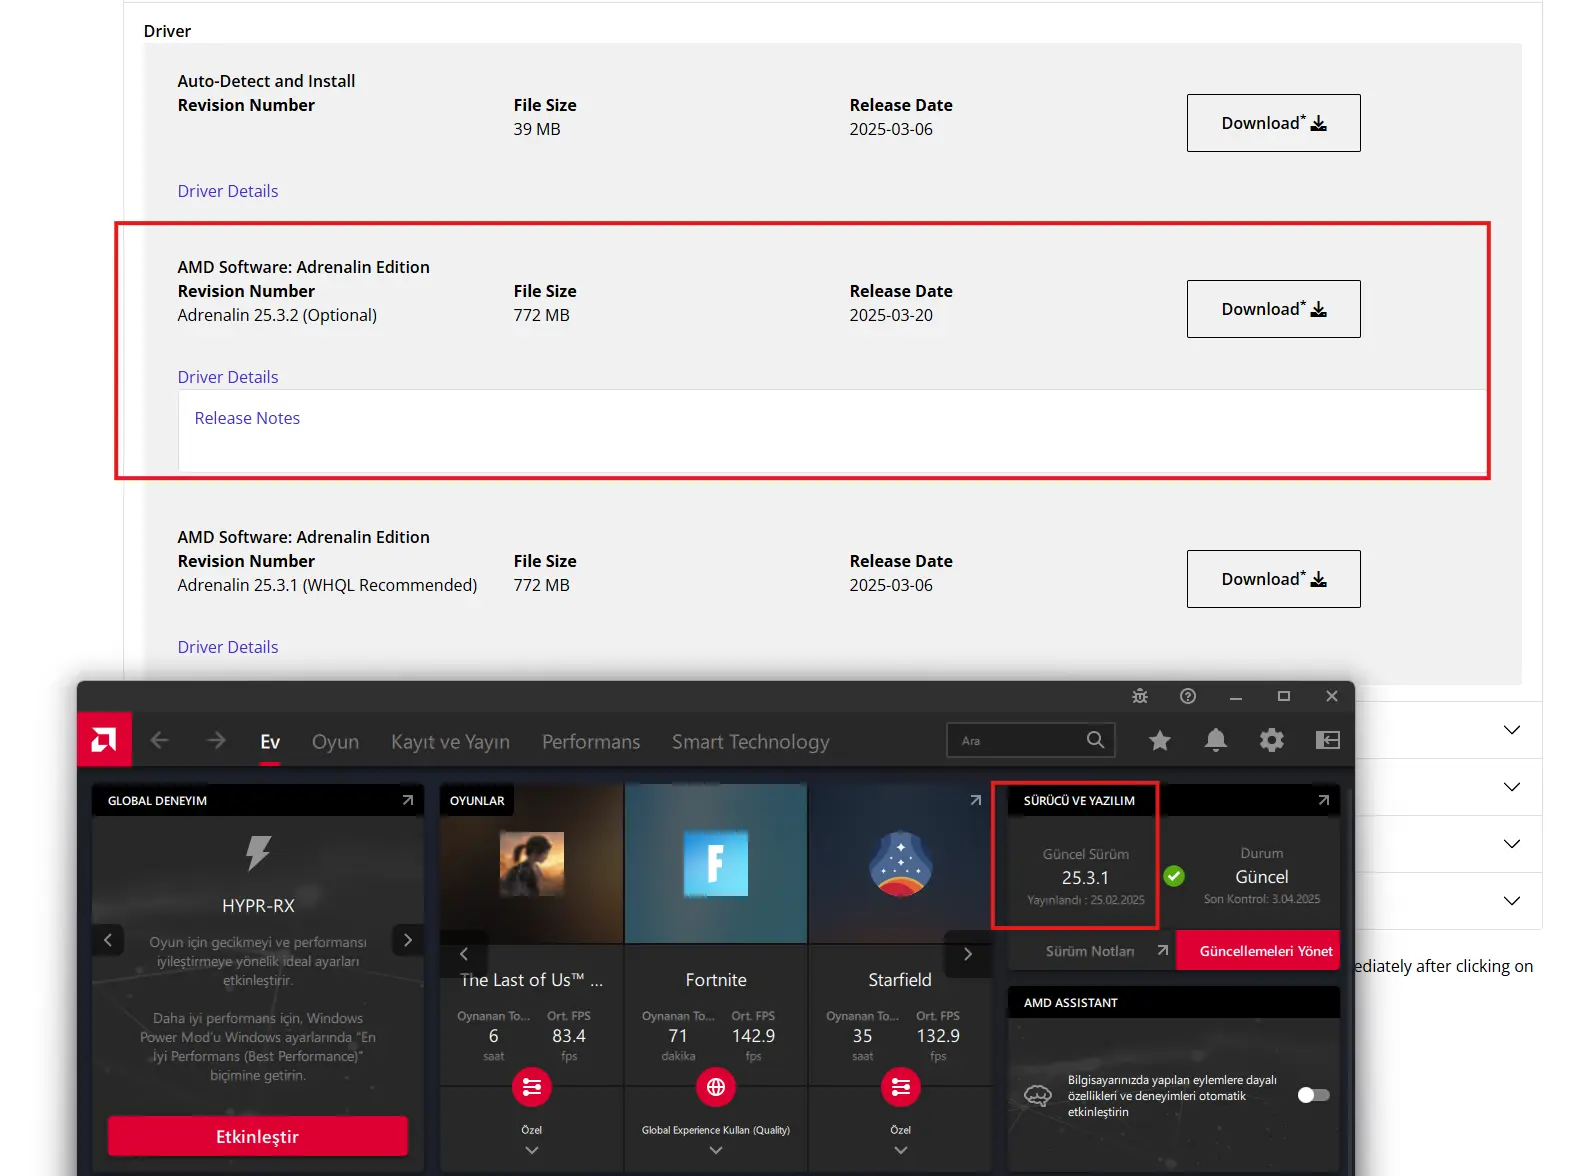The image size is (1583, 1176).
Task: Toggle the AMD Assistant switch
Action: (1313, 1095)
